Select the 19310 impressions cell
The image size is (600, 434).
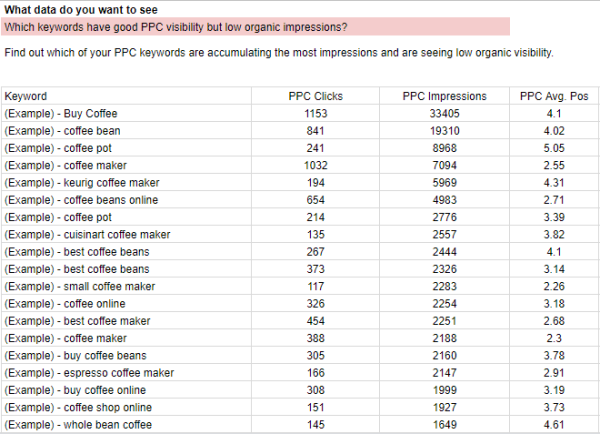(x=444, y=131)
